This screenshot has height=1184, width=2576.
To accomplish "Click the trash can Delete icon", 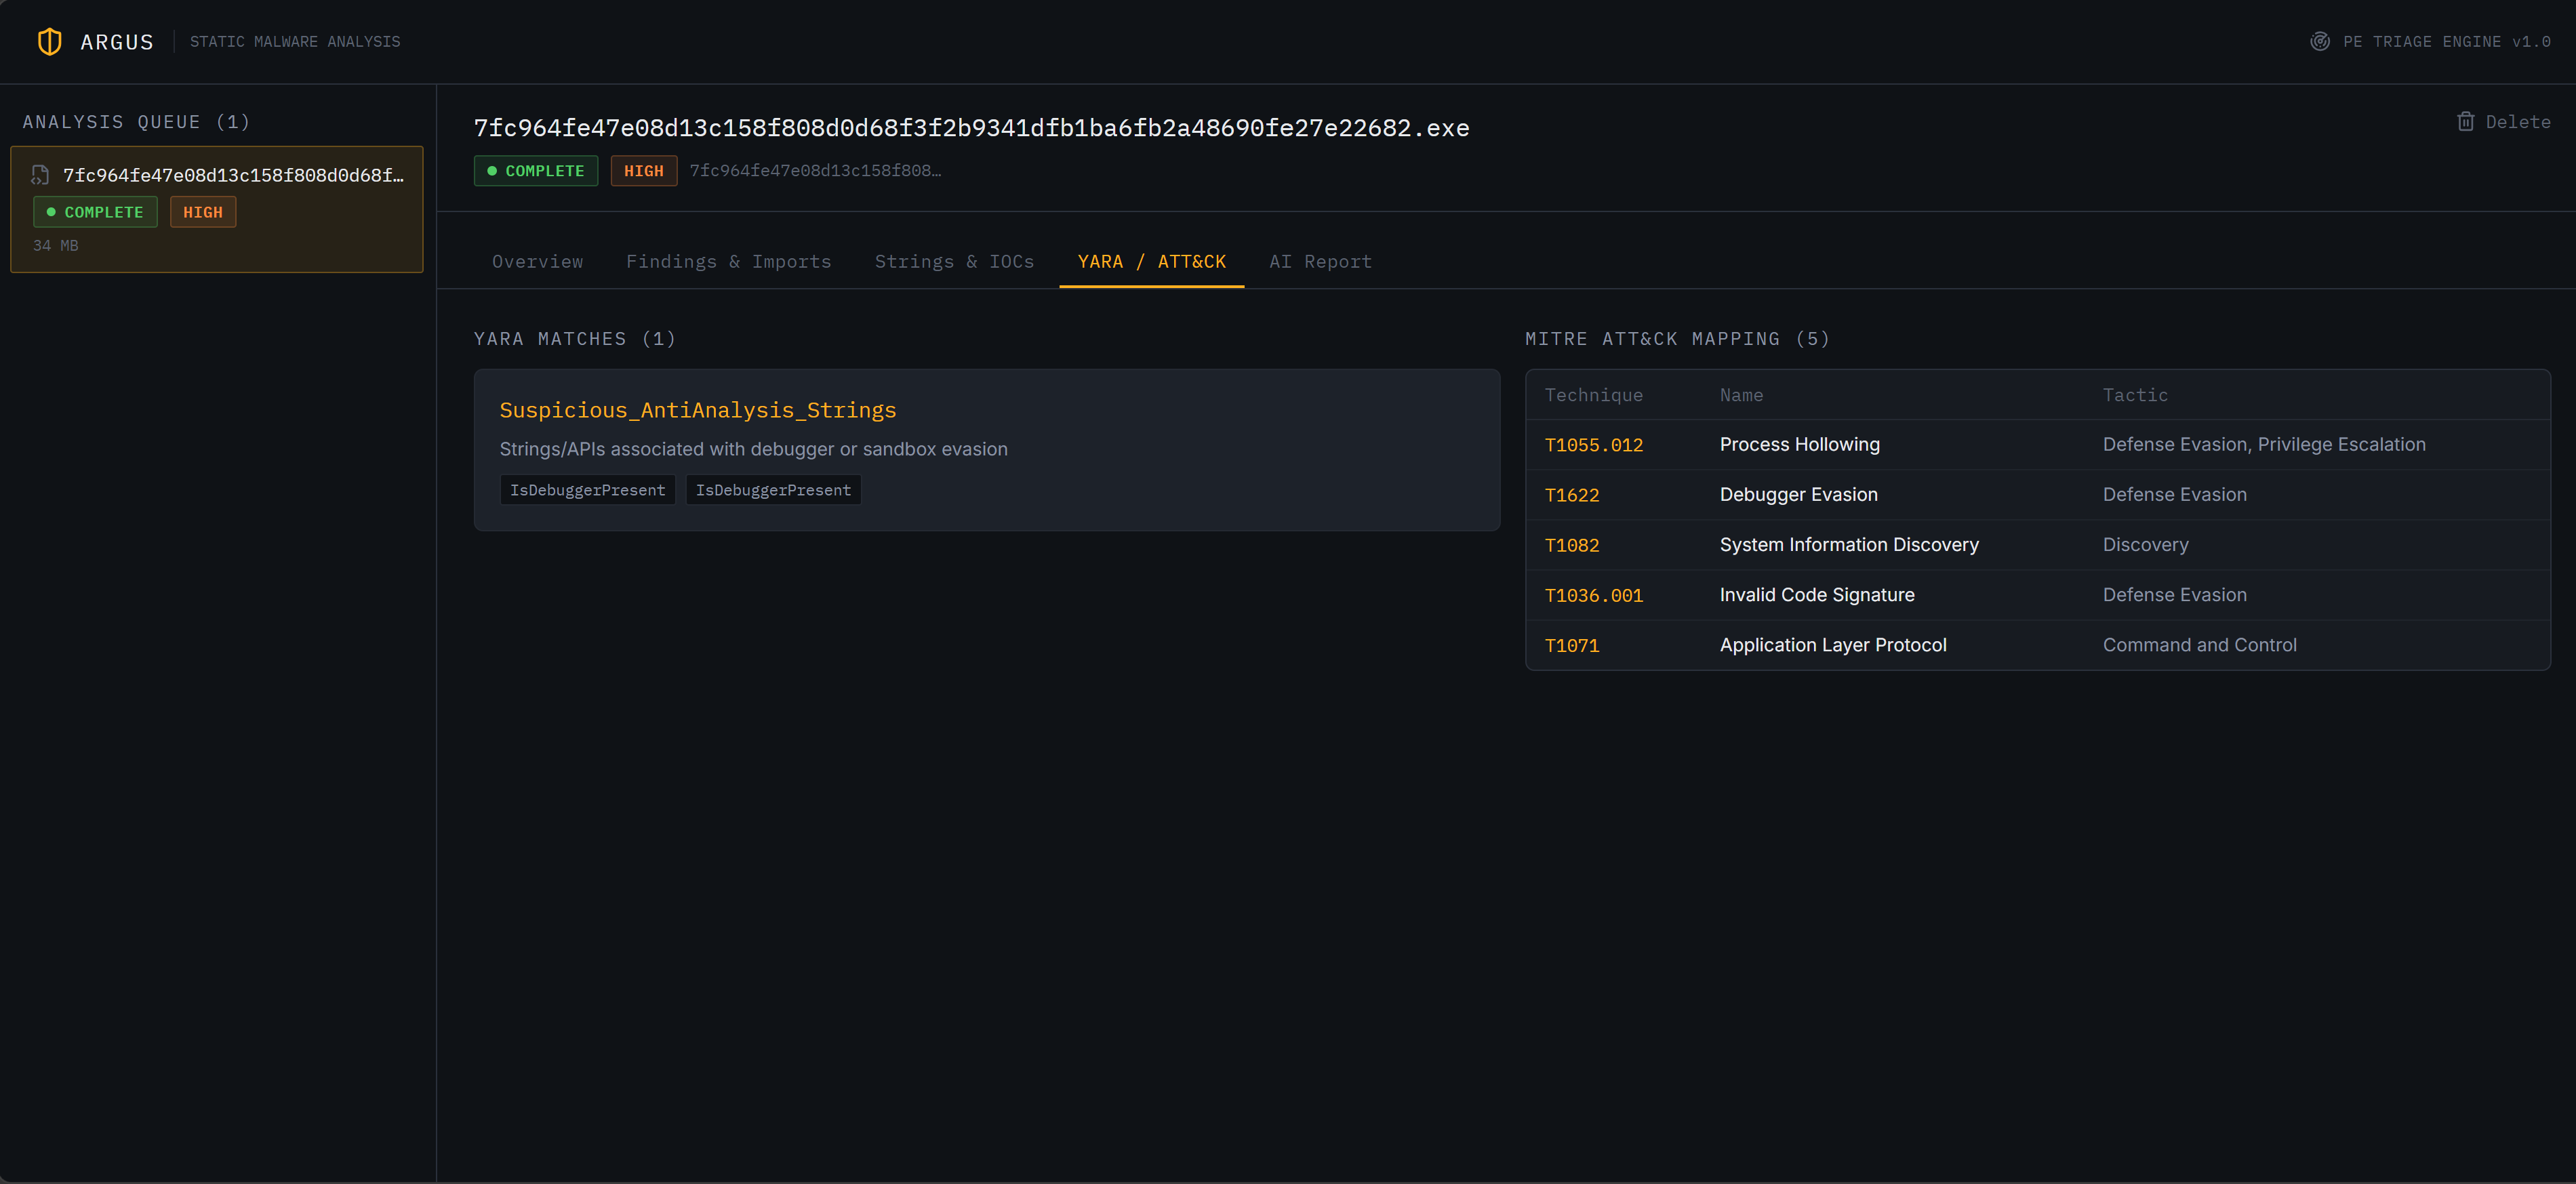I will (2466, 122).
